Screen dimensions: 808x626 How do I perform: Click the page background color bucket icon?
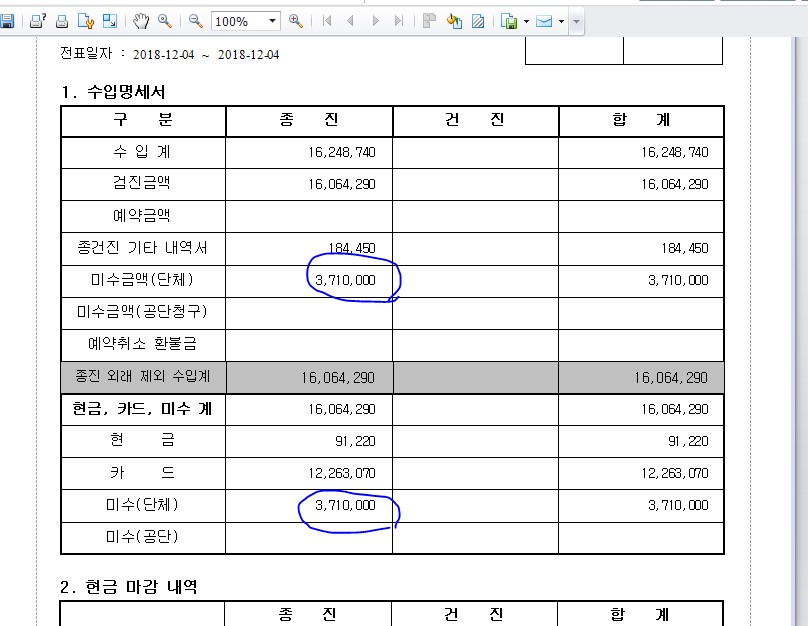454,21
